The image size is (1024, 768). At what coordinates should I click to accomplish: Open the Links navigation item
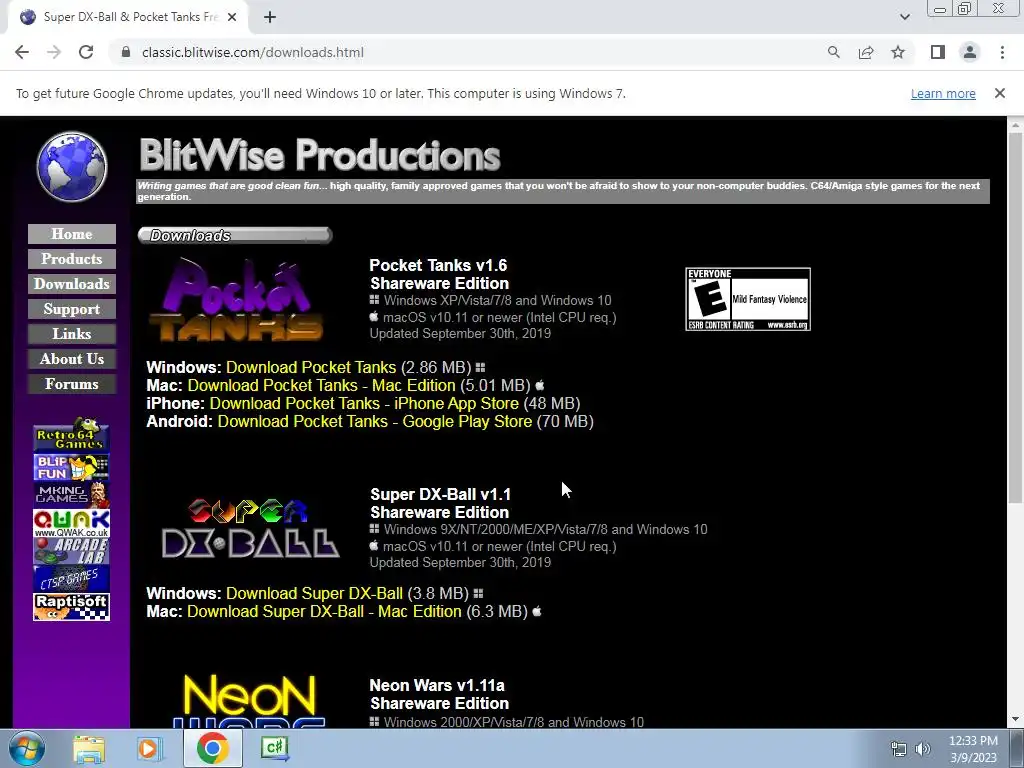72,334
